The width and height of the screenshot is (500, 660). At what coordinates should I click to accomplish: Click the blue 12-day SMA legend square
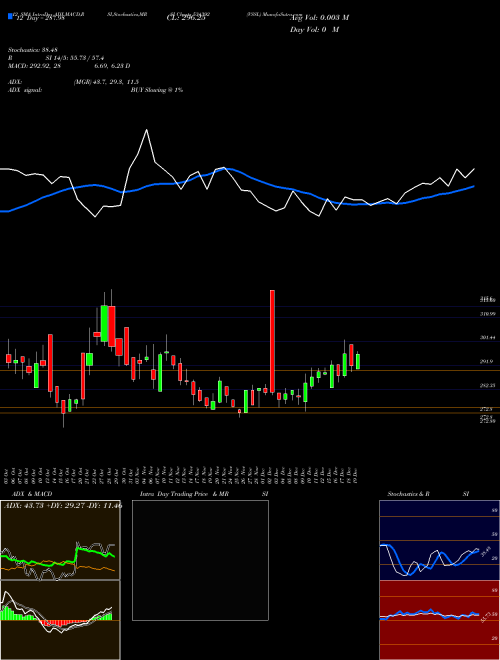[x=11, y=16]
